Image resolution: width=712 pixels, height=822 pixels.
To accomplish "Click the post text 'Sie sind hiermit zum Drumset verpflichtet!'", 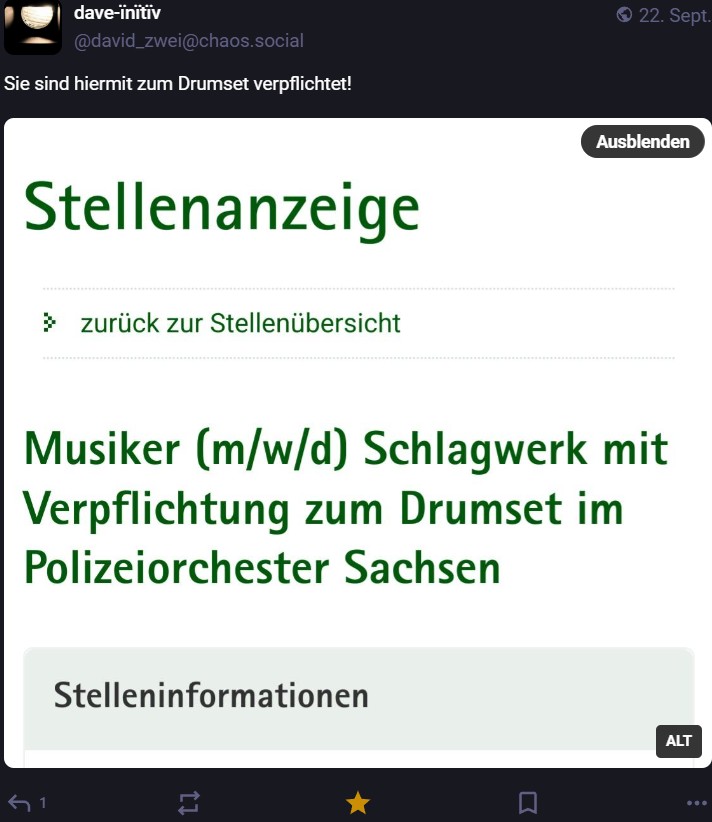I will [x=178, y=82].
